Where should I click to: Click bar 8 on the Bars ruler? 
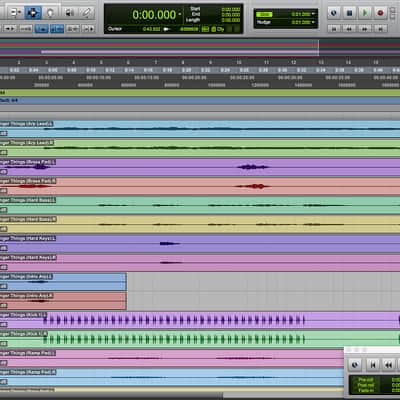[183, 62]
